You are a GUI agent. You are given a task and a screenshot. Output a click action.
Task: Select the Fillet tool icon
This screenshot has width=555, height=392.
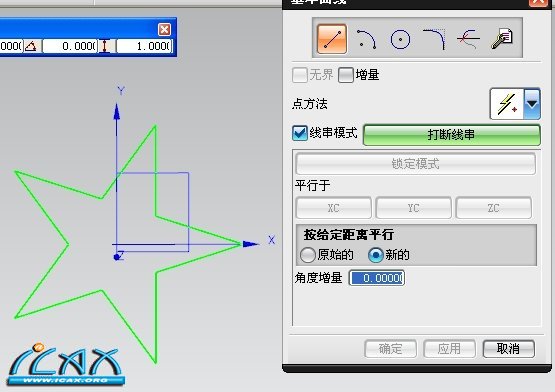pyautogui.click(x=434, y=39)
